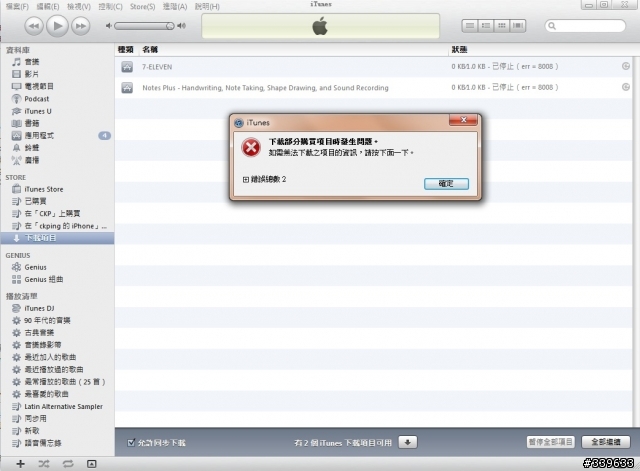Screen dimensions: 640x471
Task: Open the Store(S) menu
Action: coord(142,7)
